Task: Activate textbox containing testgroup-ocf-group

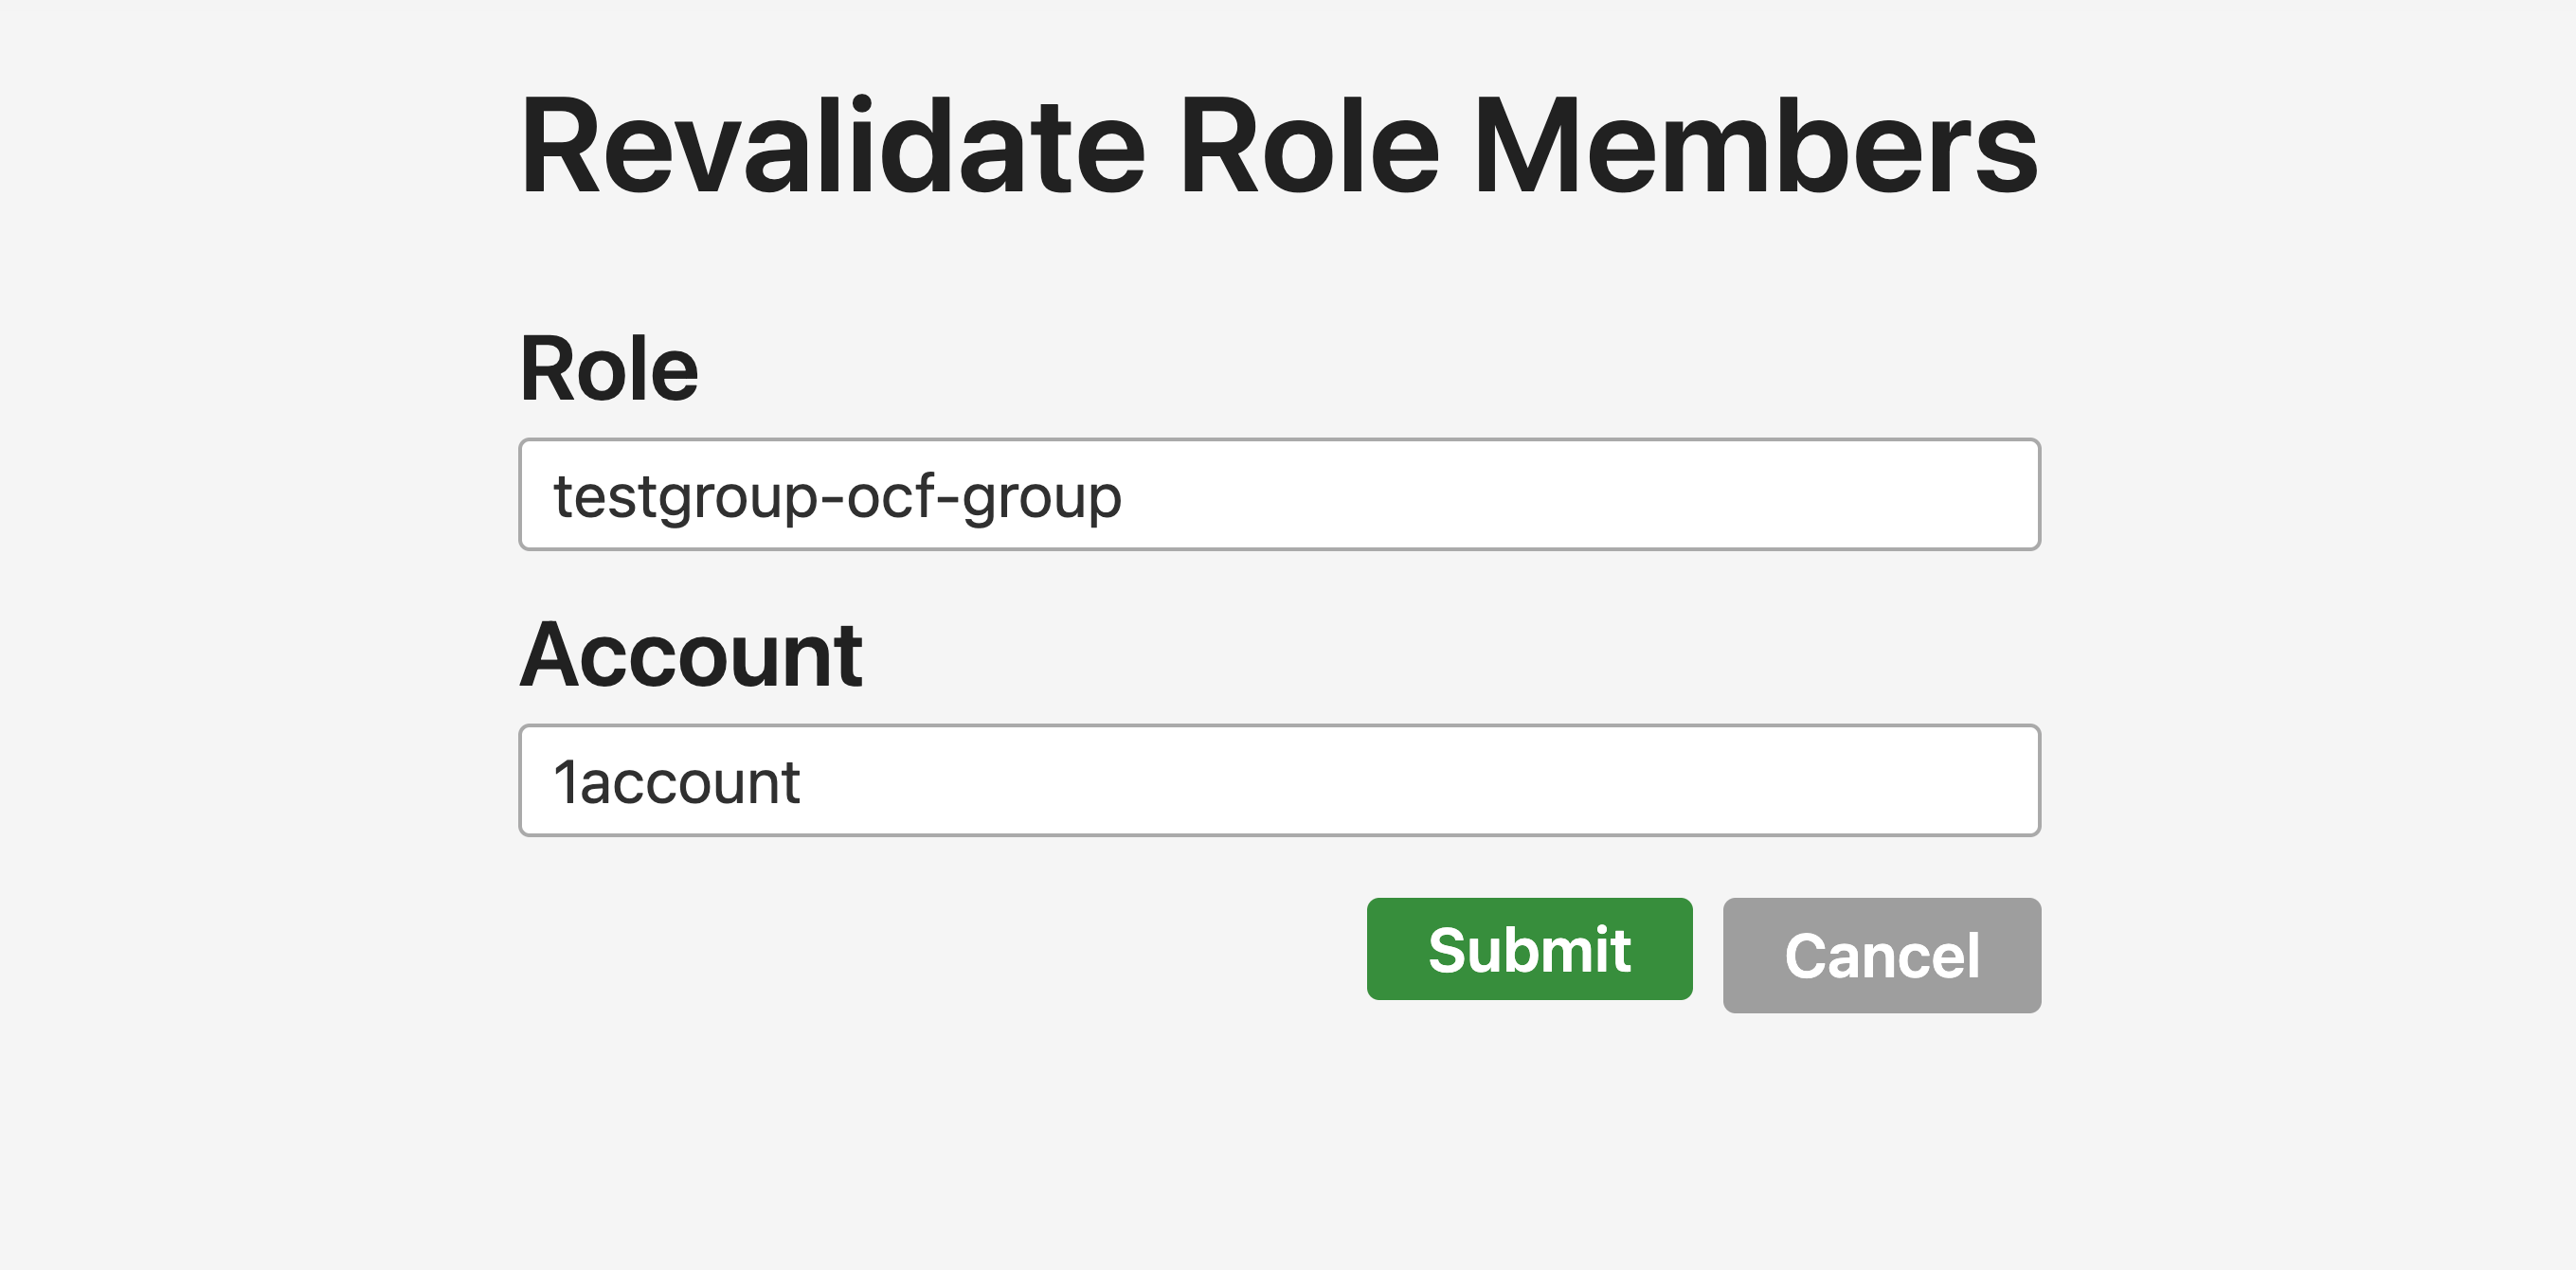Action: click(x=1279, y=494)
